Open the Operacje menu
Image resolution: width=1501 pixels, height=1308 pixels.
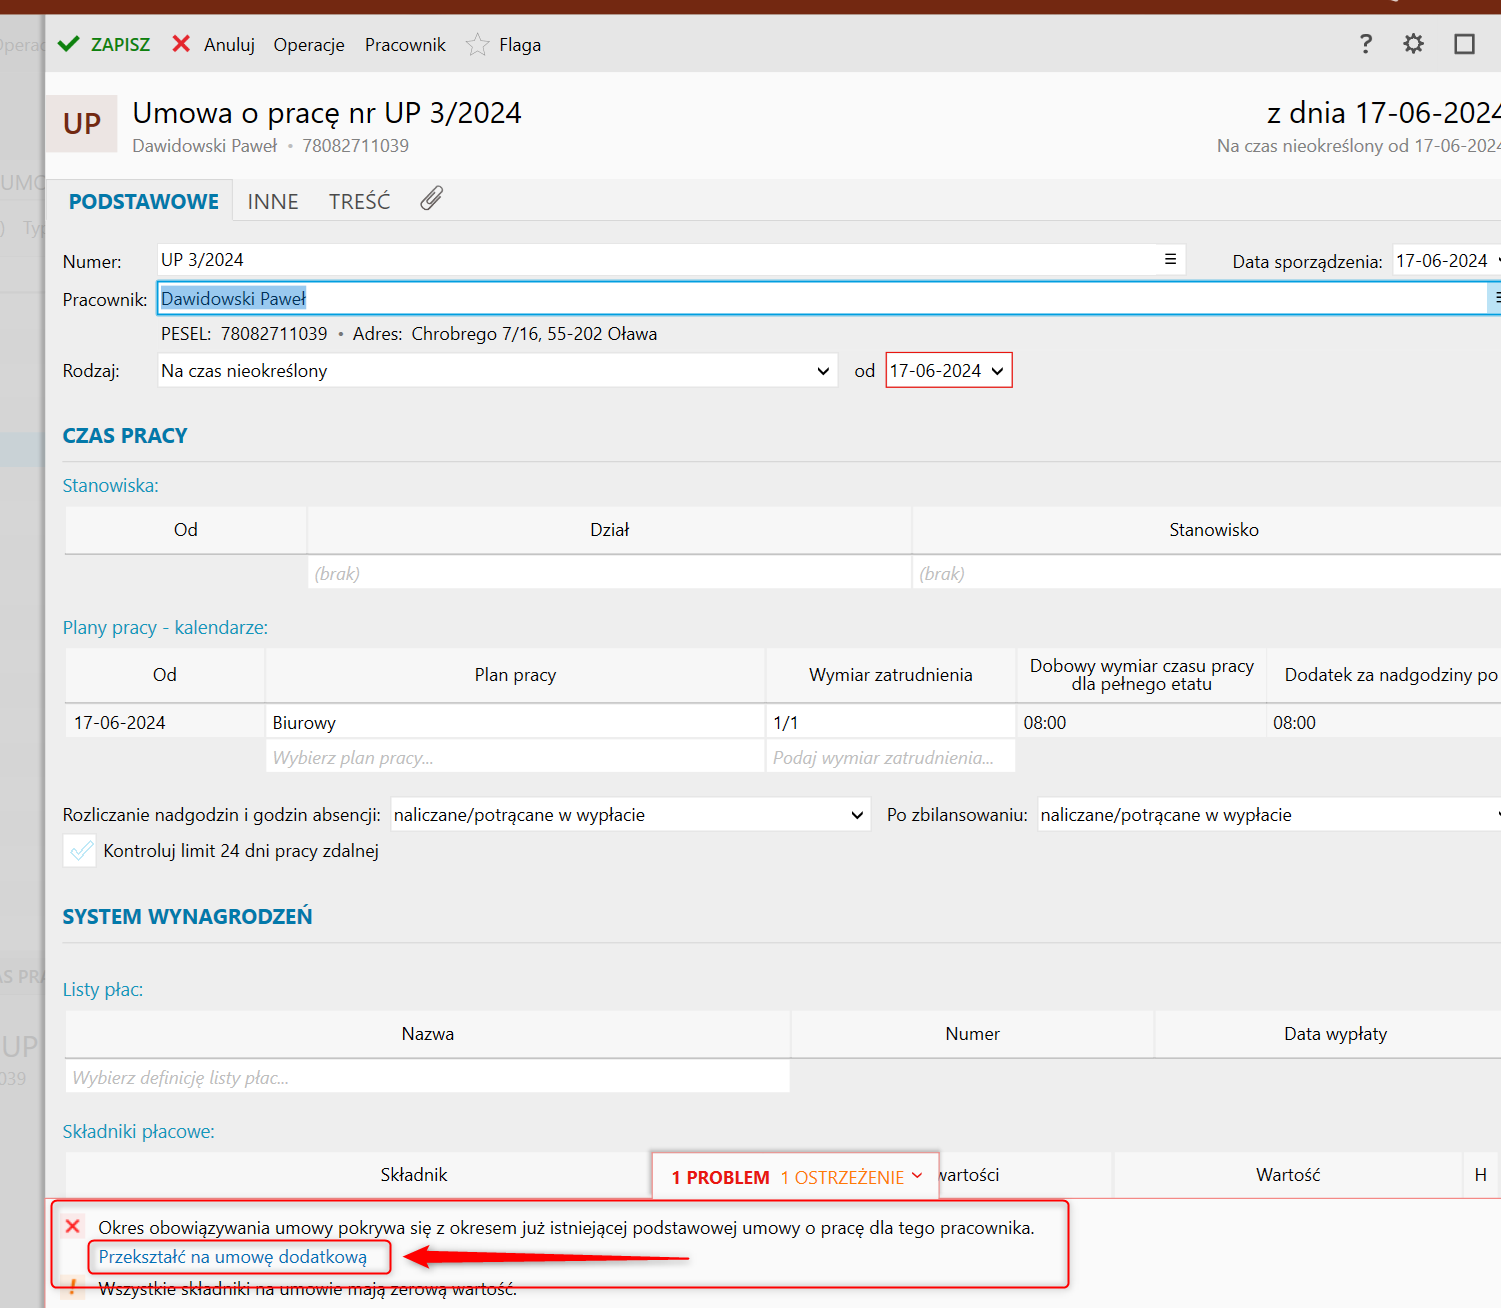(x=309, y=45)
